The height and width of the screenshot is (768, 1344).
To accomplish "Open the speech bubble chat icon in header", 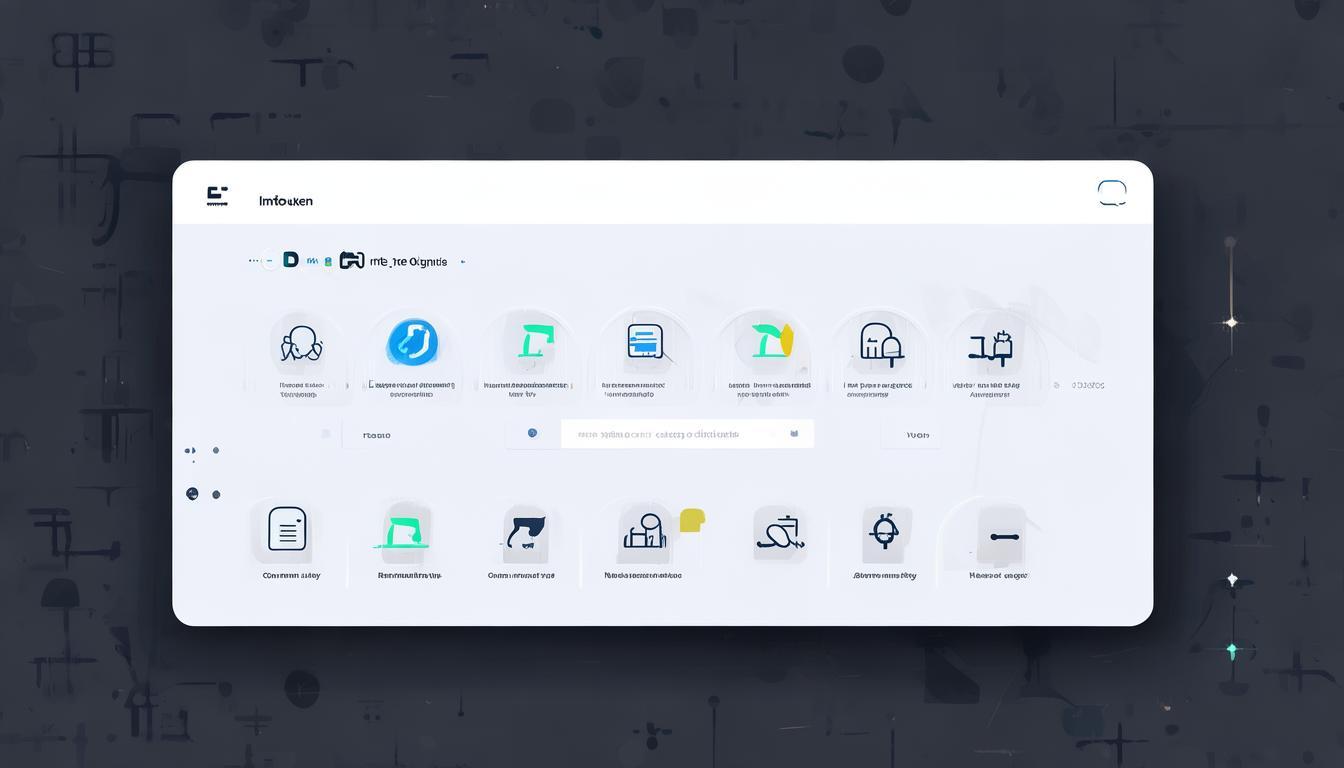I will pyautogui.click(x=1112, y=193).
